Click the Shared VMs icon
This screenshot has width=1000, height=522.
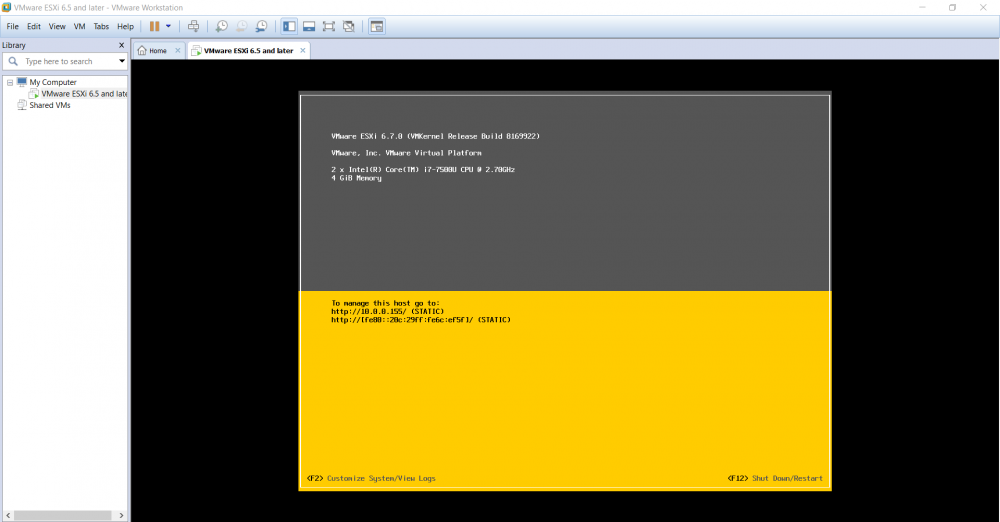[x=22, y=105]
